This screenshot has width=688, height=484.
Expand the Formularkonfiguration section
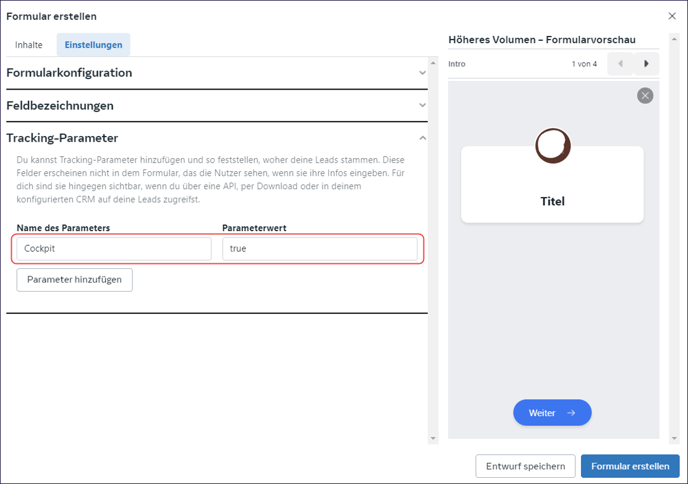217,73
